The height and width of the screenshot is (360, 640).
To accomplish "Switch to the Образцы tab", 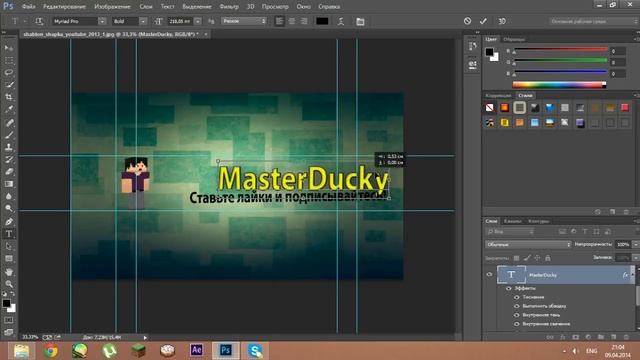I will tap(514, 40).
